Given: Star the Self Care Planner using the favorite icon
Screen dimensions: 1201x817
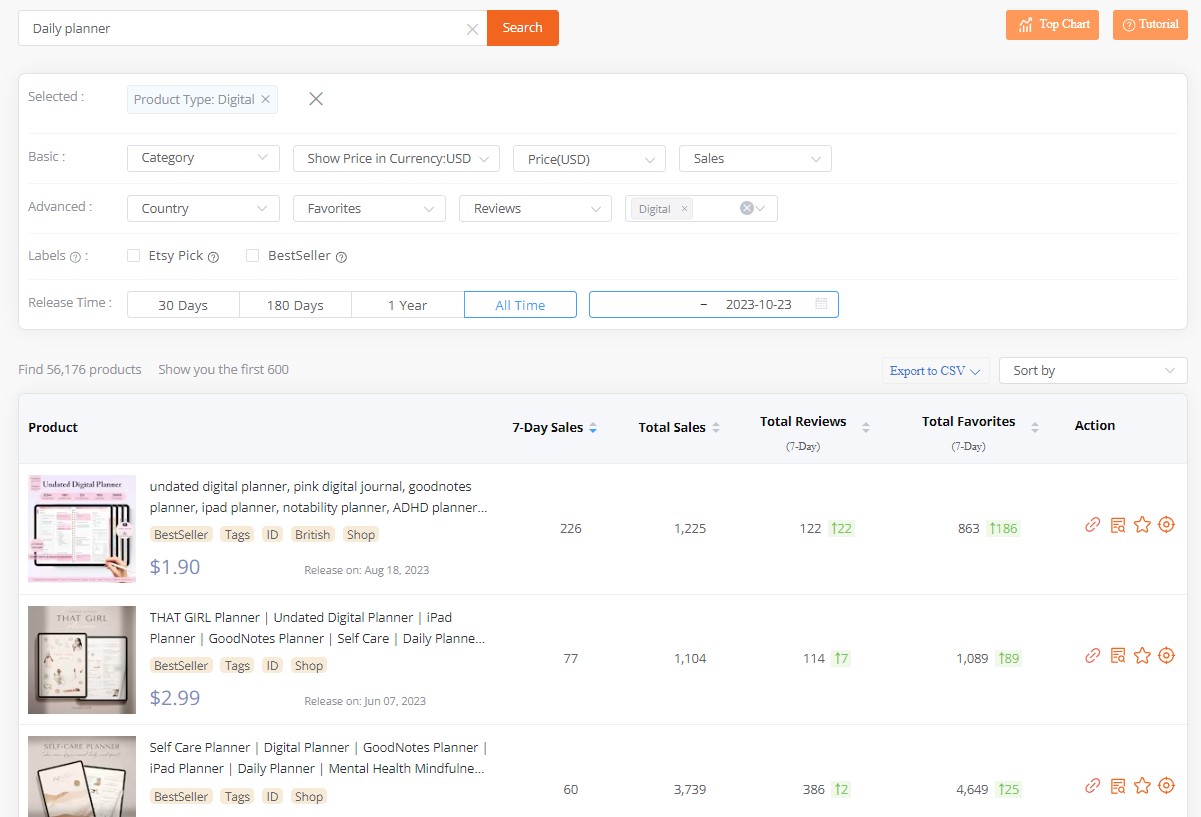Looking at the screenshot, I should tap(1142, 786).
